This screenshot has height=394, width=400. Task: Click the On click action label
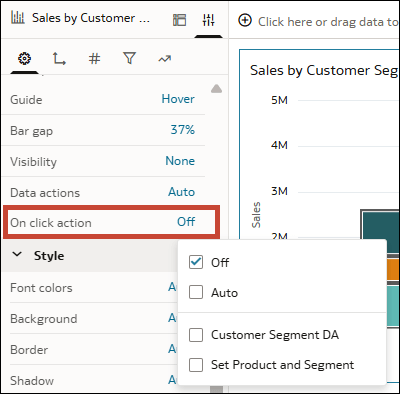point(51,223)
